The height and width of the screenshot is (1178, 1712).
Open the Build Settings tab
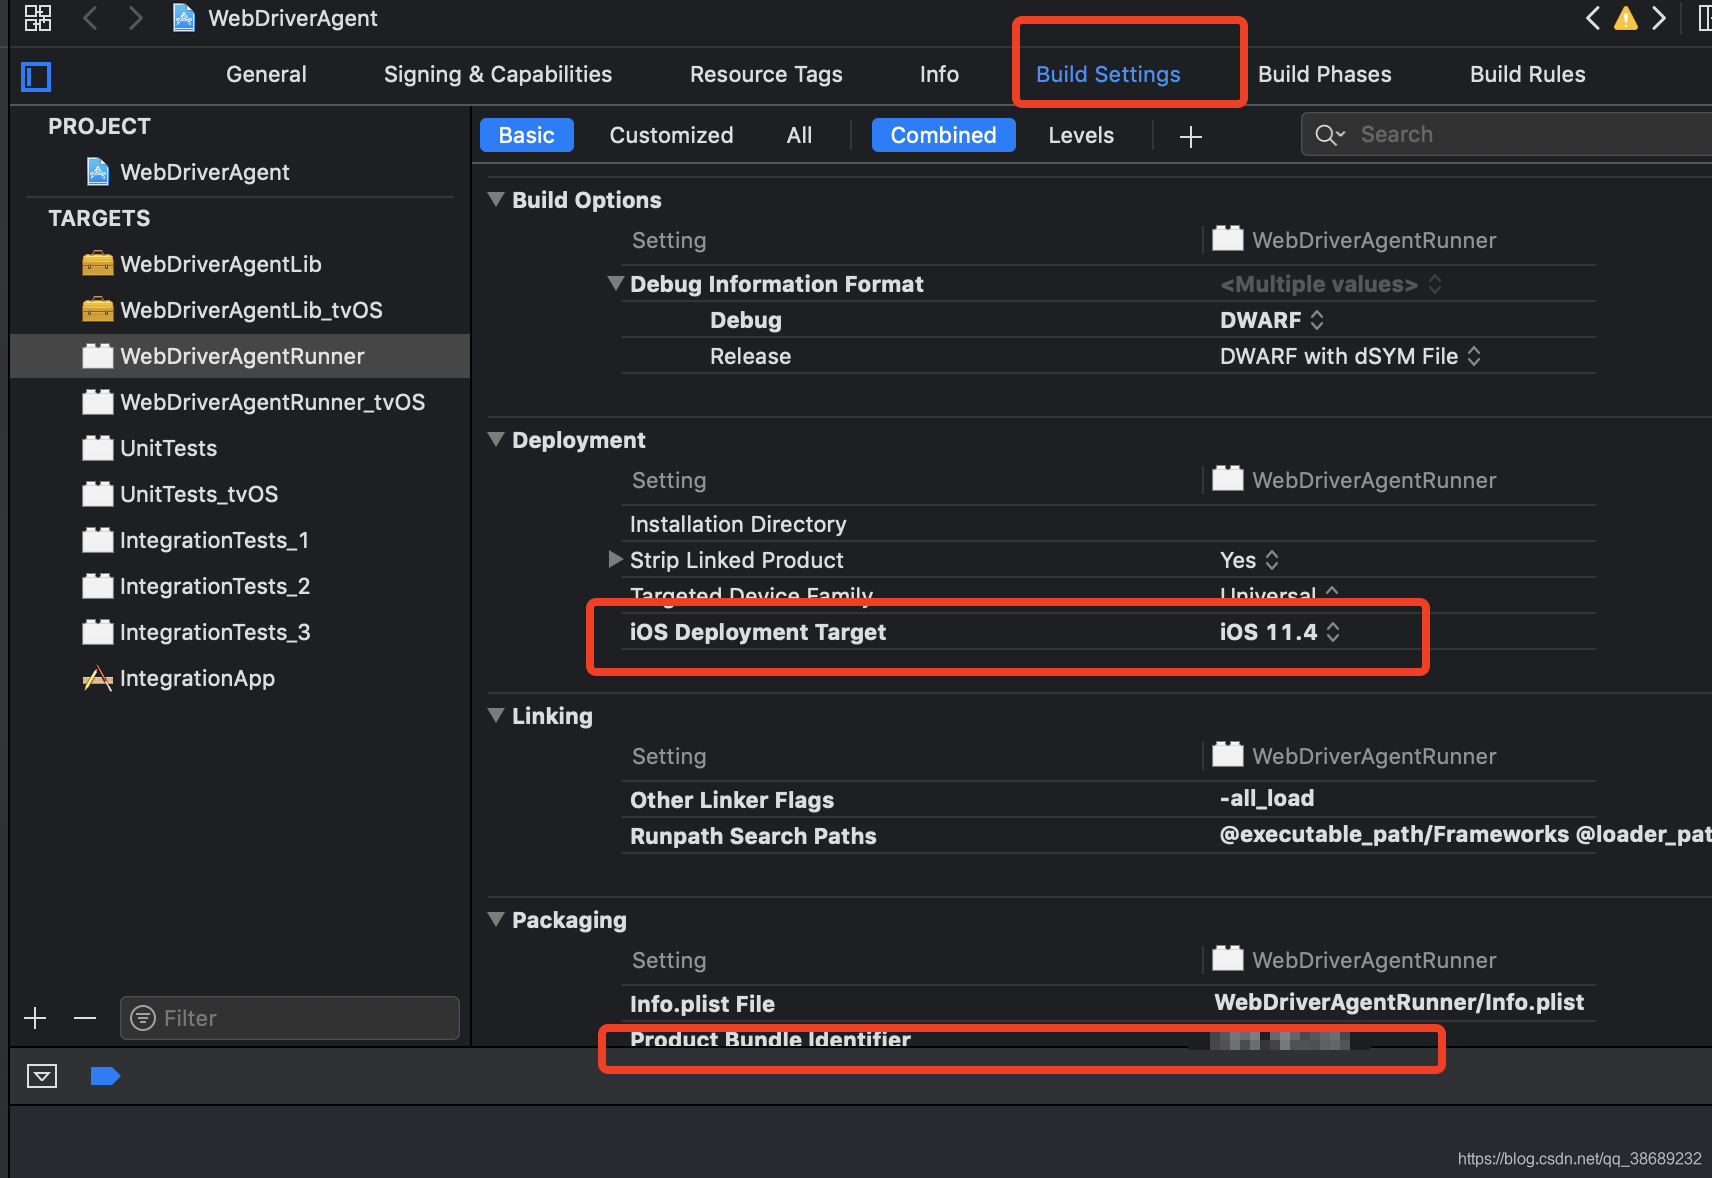coord(1108,74)
